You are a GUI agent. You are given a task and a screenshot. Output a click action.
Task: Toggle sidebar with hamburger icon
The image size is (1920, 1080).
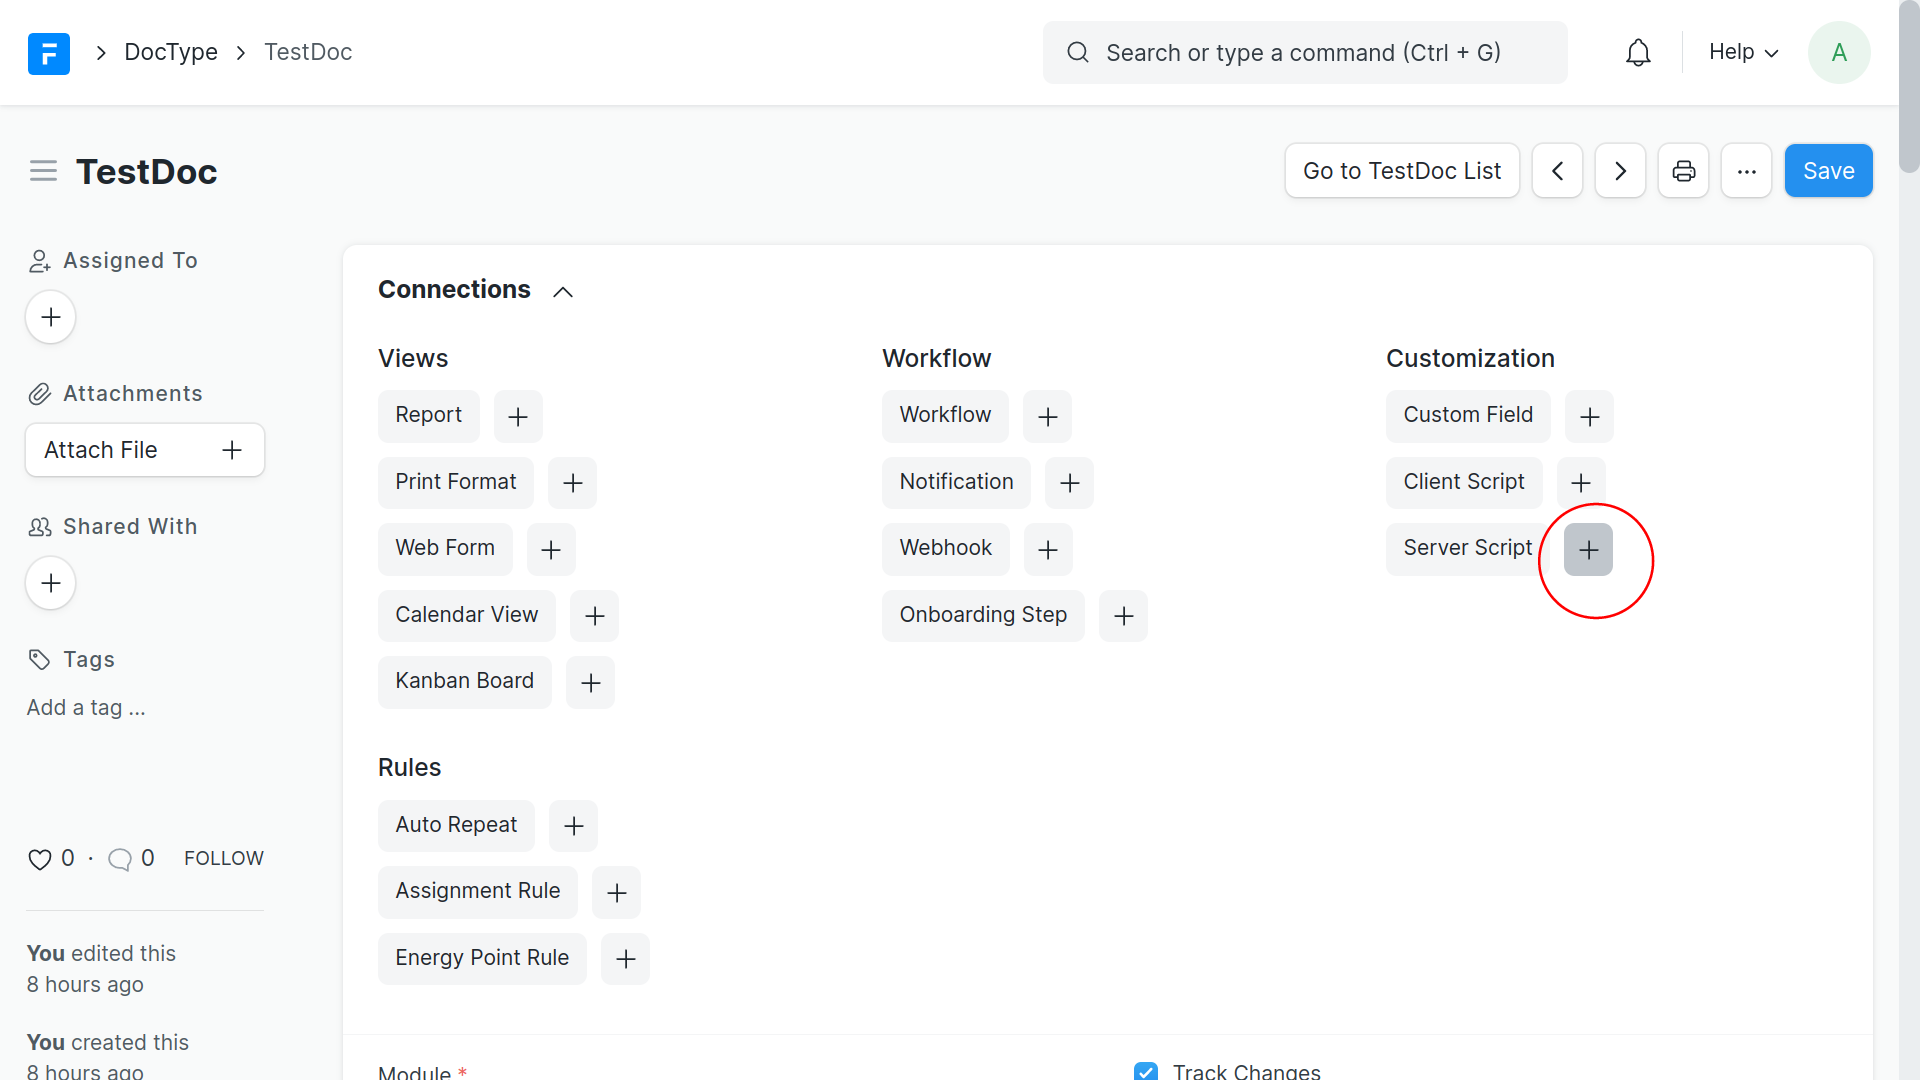(43, 171)
